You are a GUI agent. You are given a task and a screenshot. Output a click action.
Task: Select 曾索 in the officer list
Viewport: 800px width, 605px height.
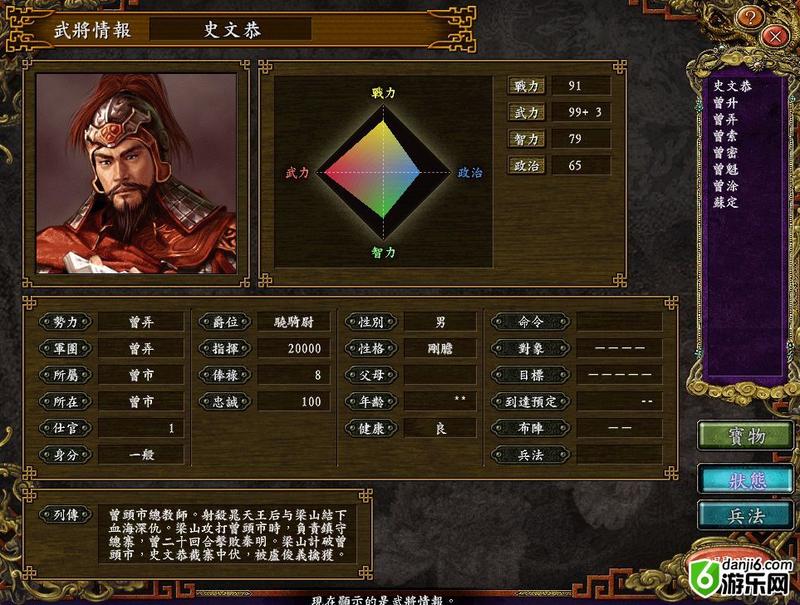[726, 136]
